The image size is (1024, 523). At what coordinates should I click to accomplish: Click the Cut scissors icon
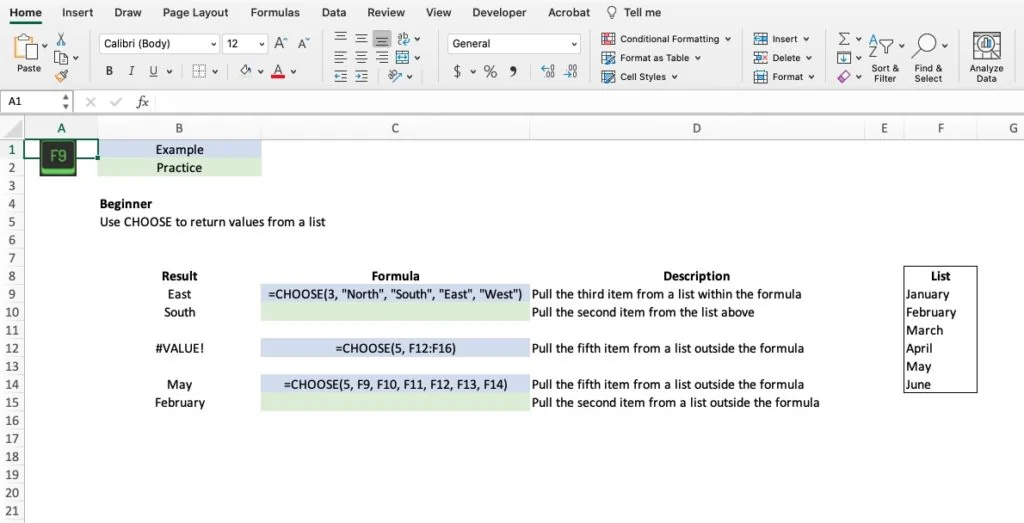click(x=61, y=39)
